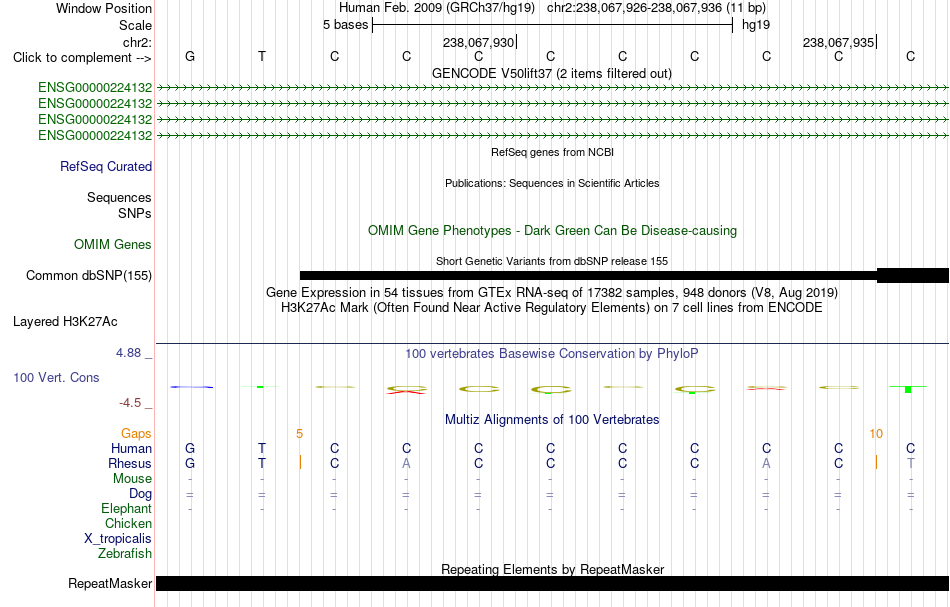Click the Mouse species label
The height and width of the screenshot is (607, 950).
pyautogui.click(x=132, y=479)
